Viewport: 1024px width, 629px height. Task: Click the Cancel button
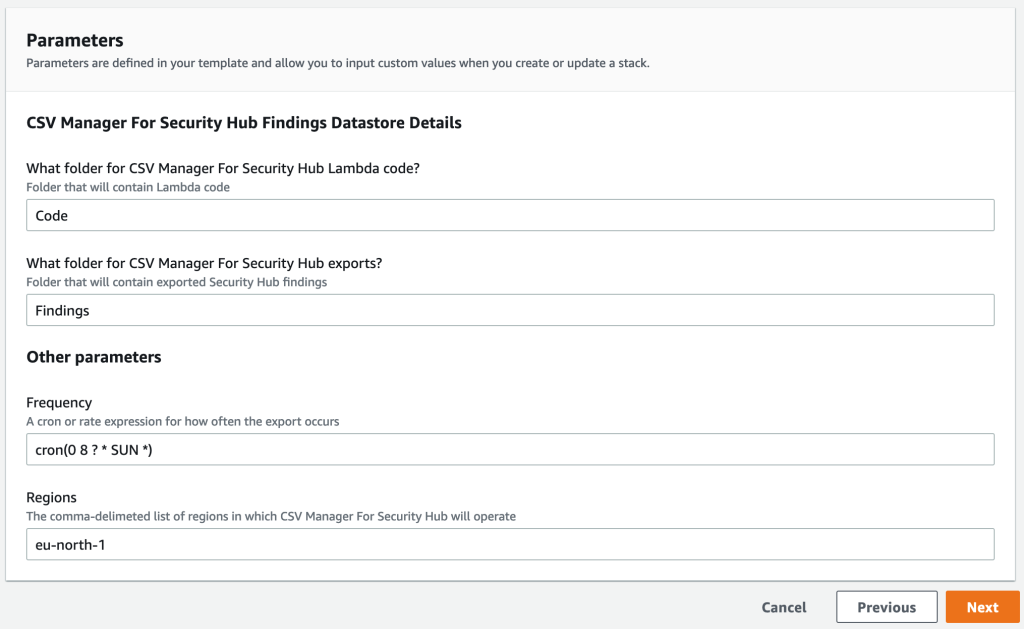click(784, 607)
